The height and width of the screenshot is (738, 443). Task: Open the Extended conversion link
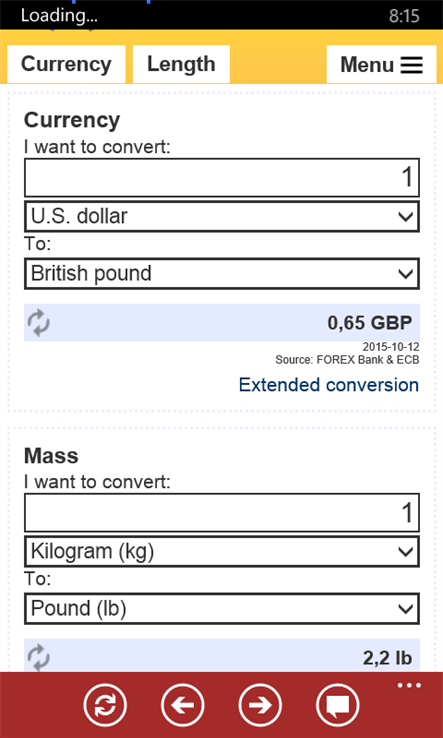329,385
